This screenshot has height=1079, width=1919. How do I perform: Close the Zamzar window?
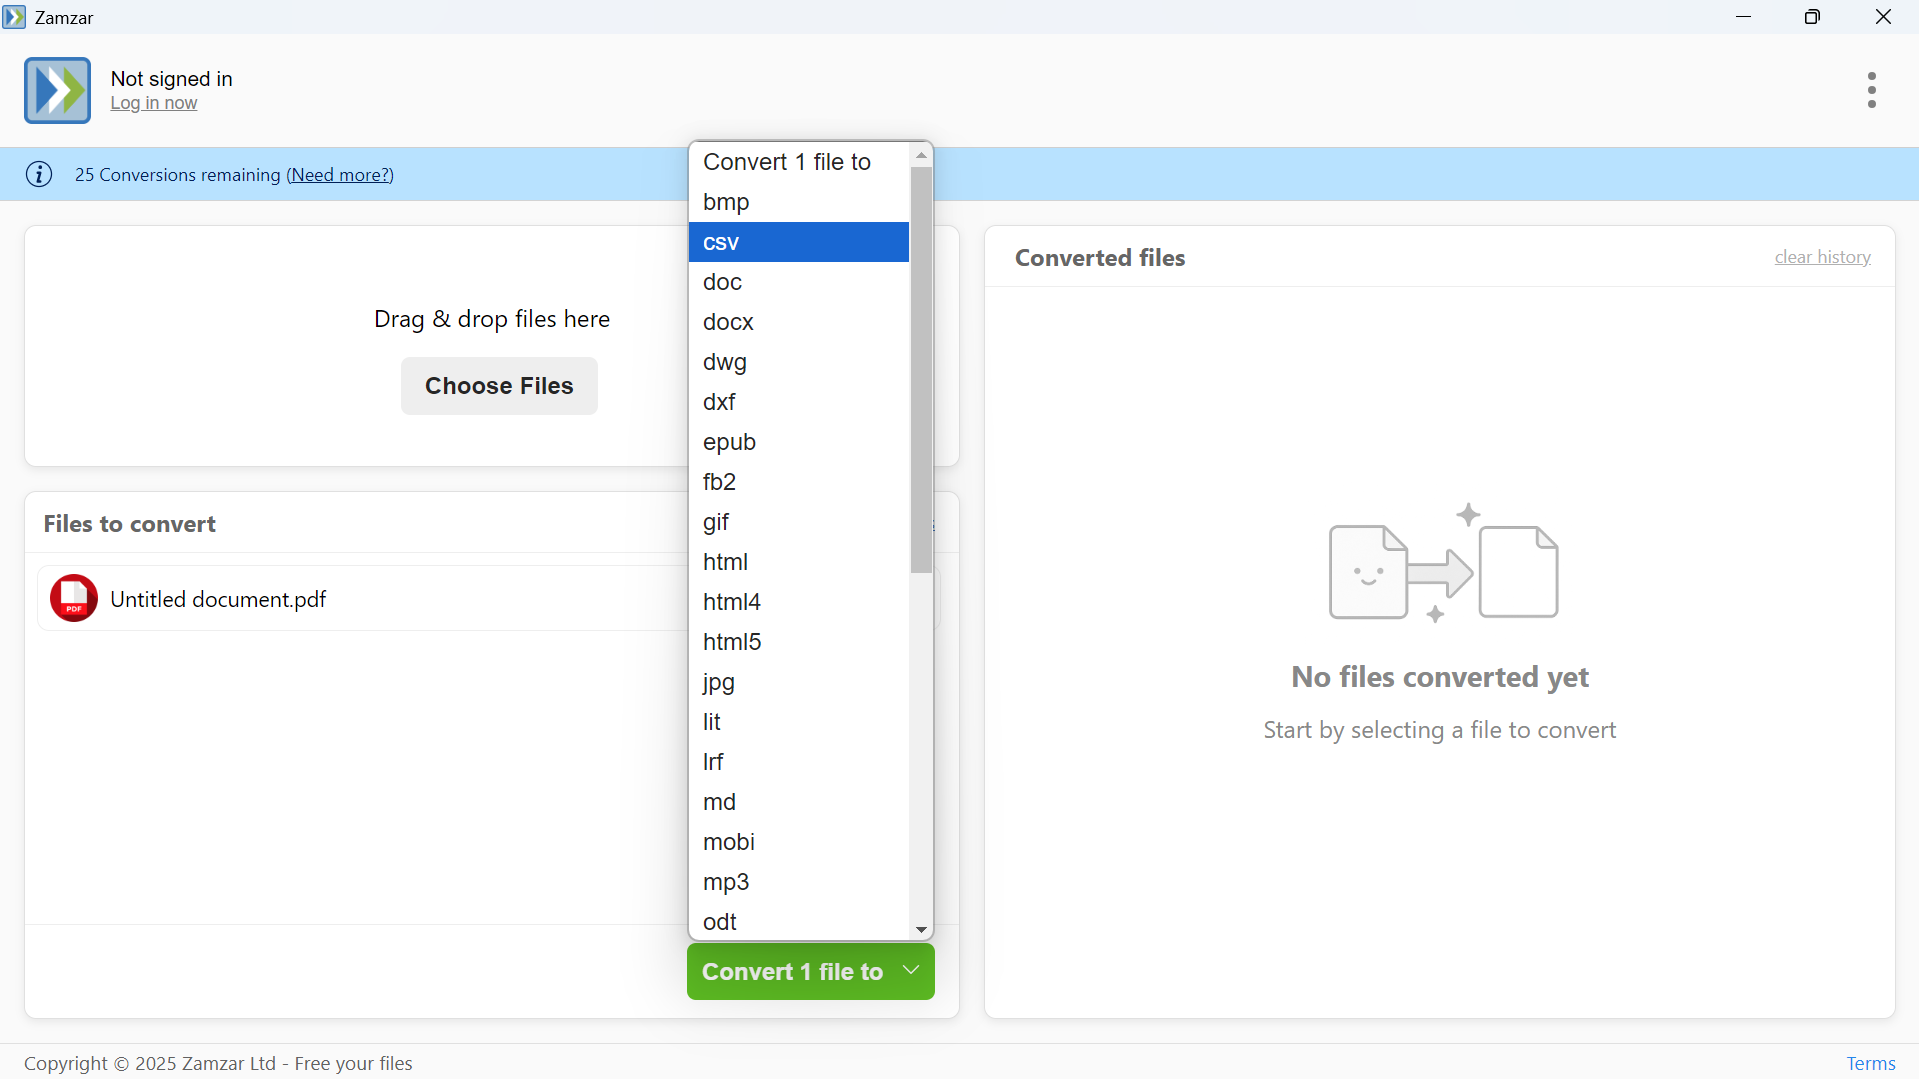click(x=1884, y=17)
